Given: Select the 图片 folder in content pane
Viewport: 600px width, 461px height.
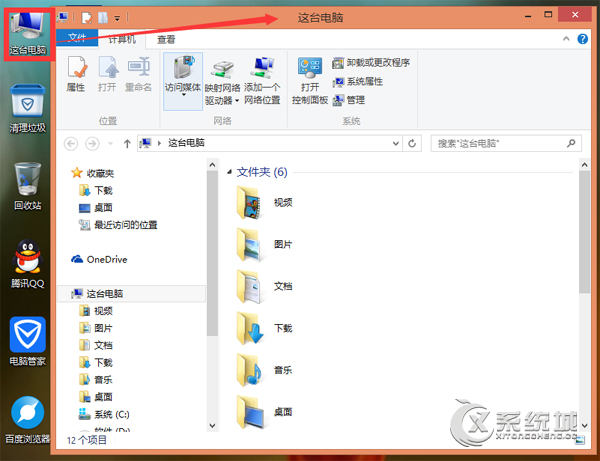Looking at the screenshot, I should click(x=264, y=244).
